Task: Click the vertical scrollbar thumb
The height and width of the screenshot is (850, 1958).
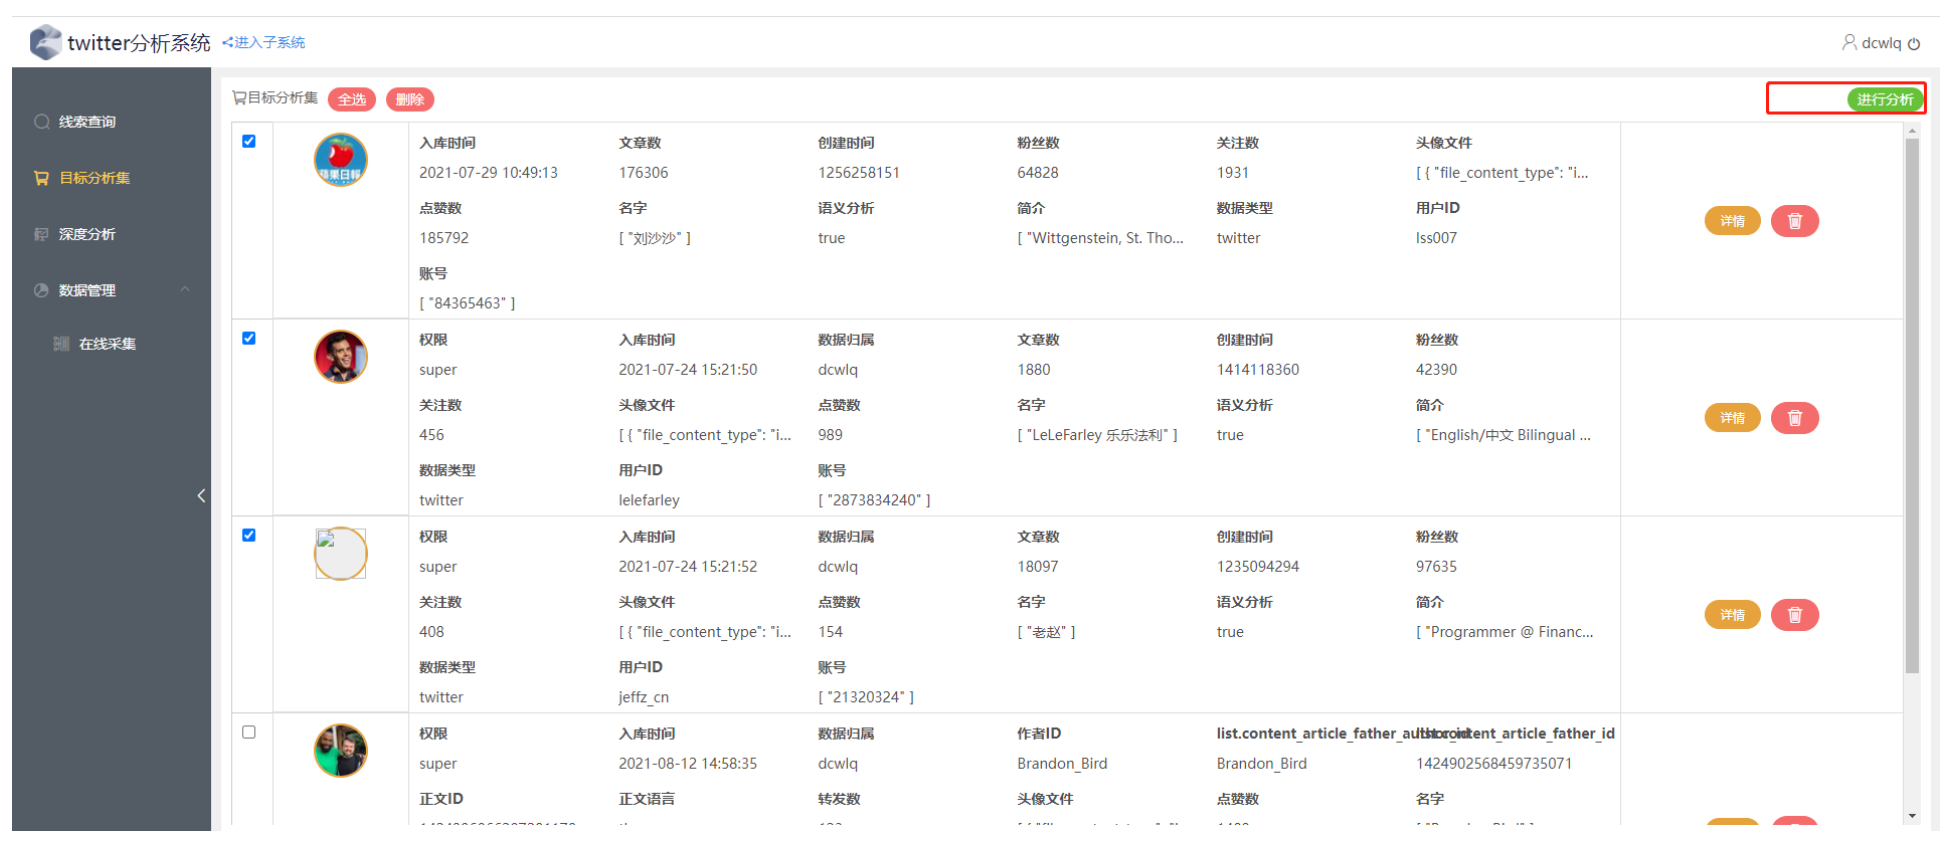Action: (1912, 406)
